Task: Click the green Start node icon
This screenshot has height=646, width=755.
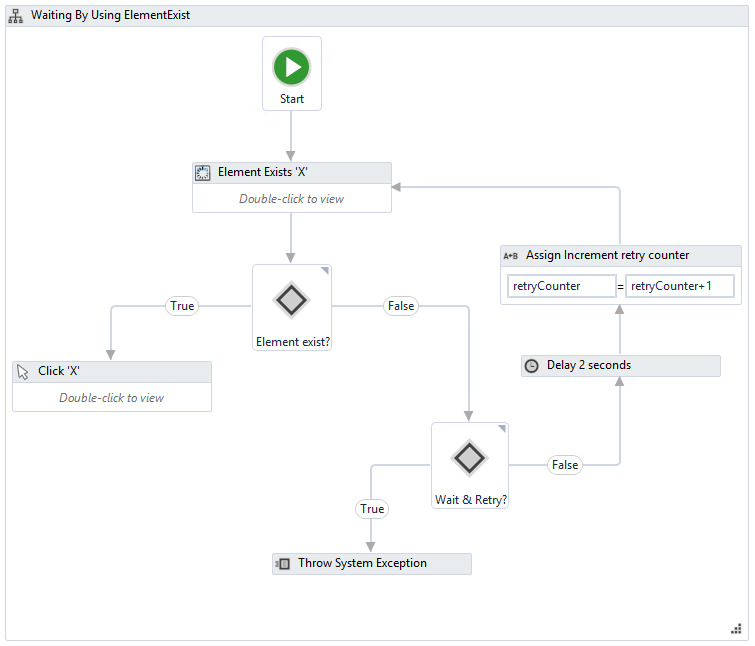Action: (292, 68)
